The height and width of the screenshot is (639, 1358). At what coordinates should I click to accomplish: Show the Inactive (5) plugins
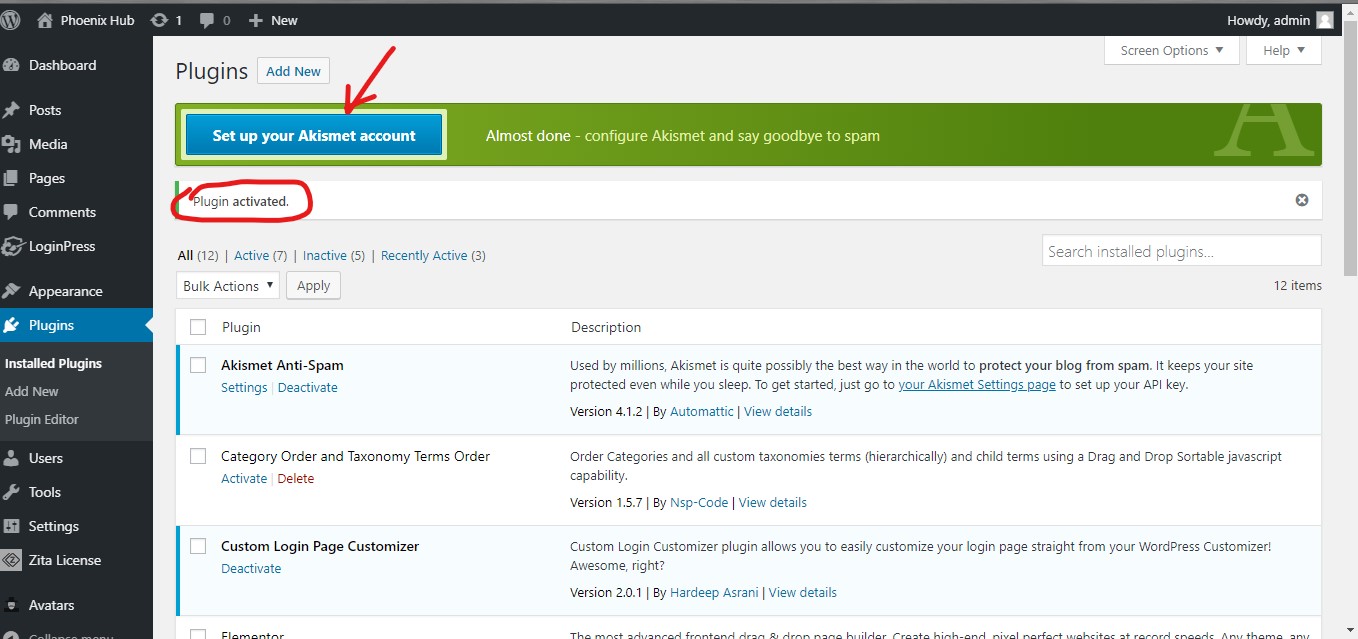tap(334, 255)
